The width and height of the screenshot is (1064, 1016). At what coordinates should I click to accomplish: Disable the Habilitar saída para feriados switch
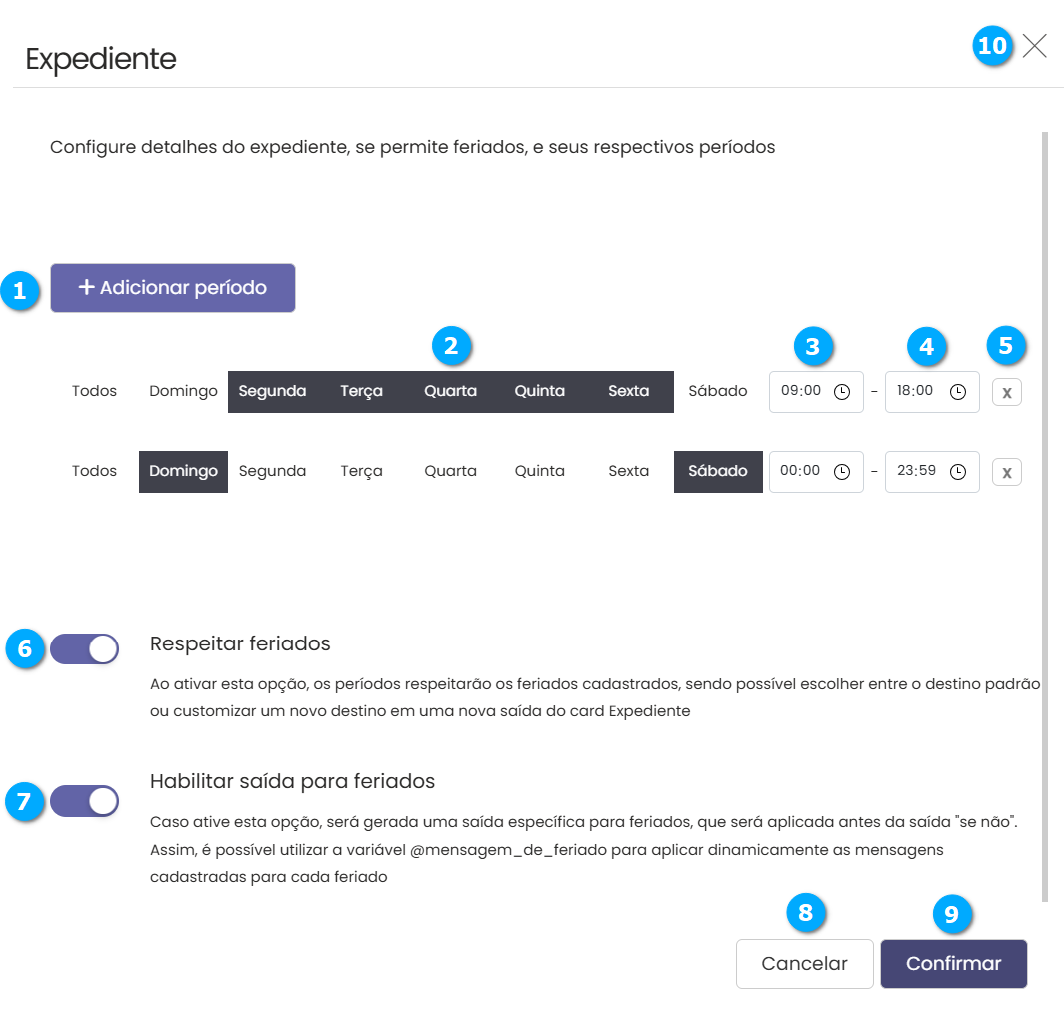pyautogui.click(x=85, y=801)
